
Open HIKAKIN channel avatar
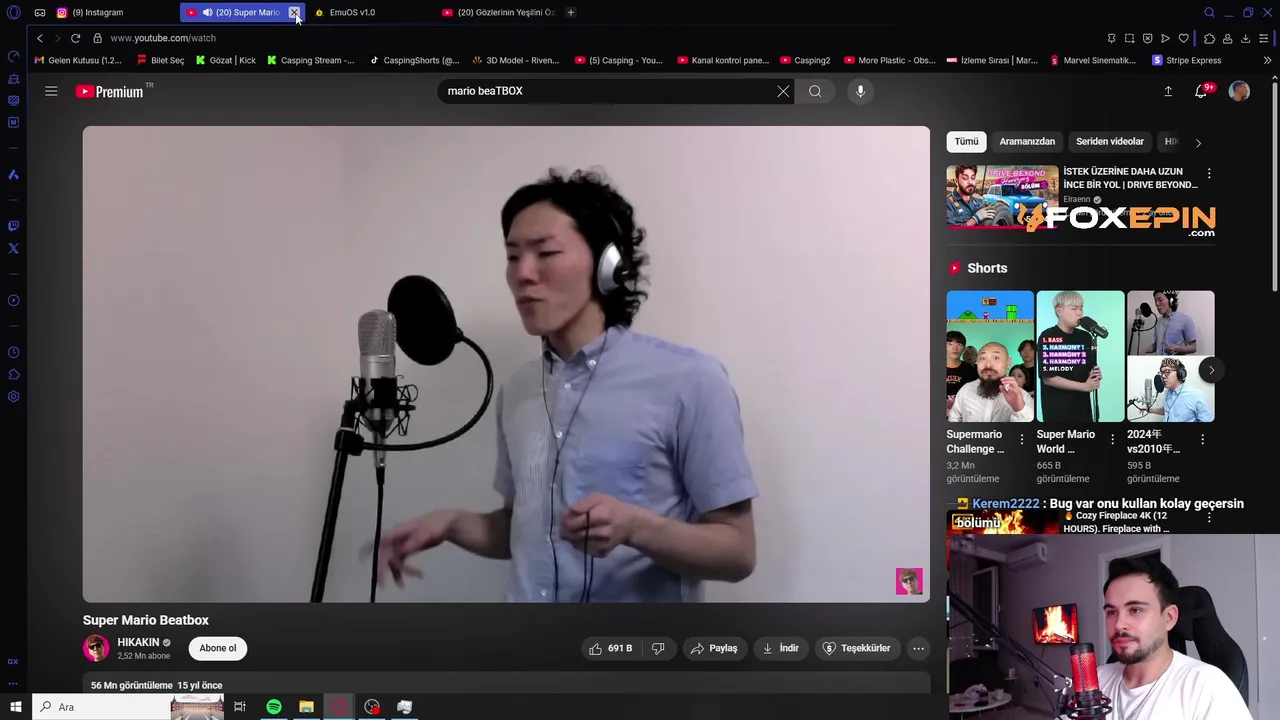pyautogui.click(x=96, y=648)
